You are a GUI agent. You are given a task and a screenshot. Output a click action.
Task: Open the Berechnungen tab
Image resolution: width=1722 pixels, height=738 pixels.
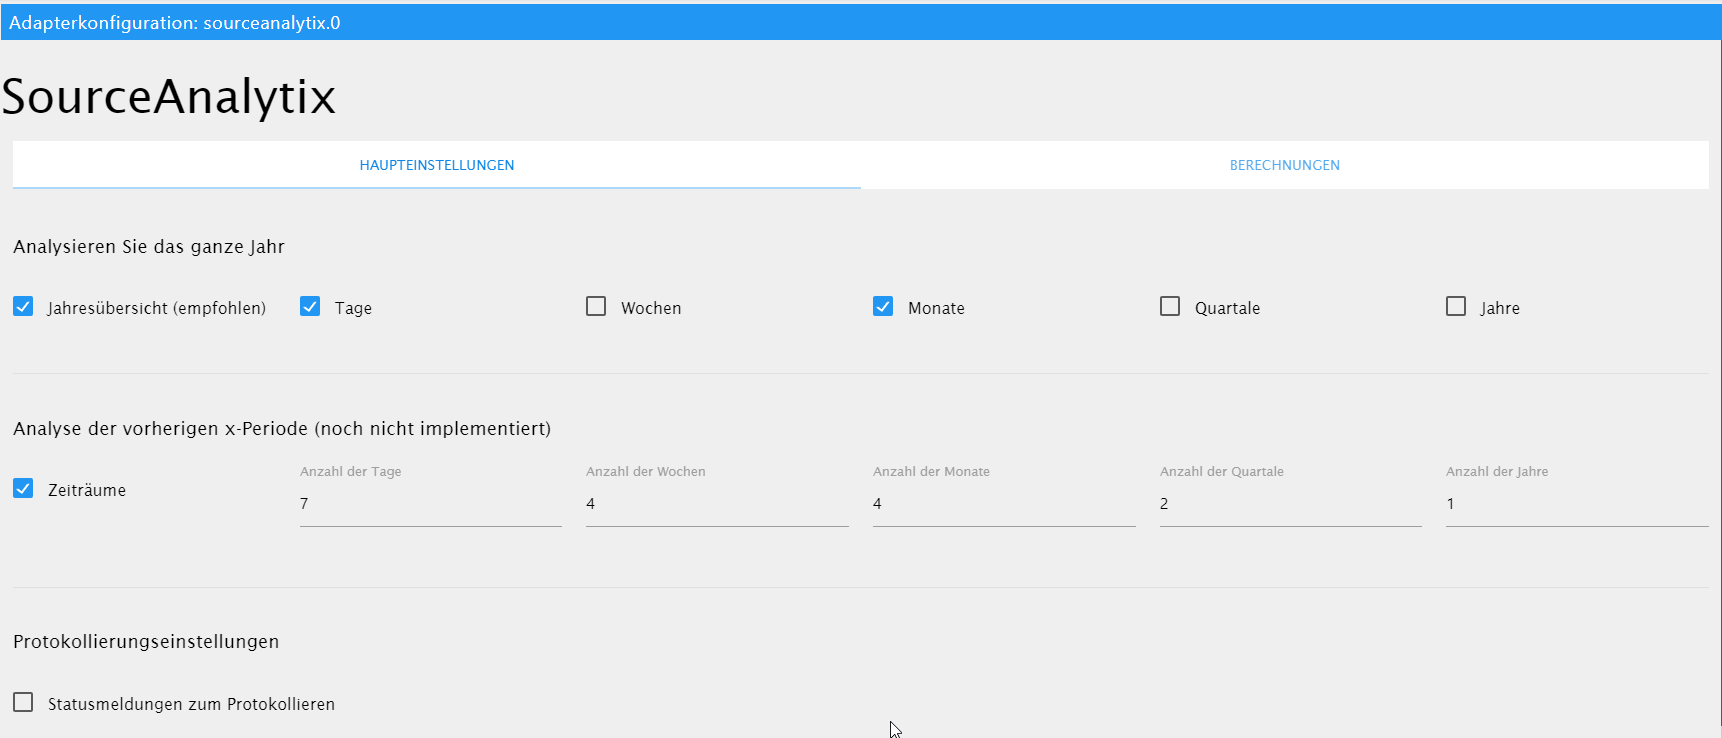pyautogui.click(x=1285, y=165)
